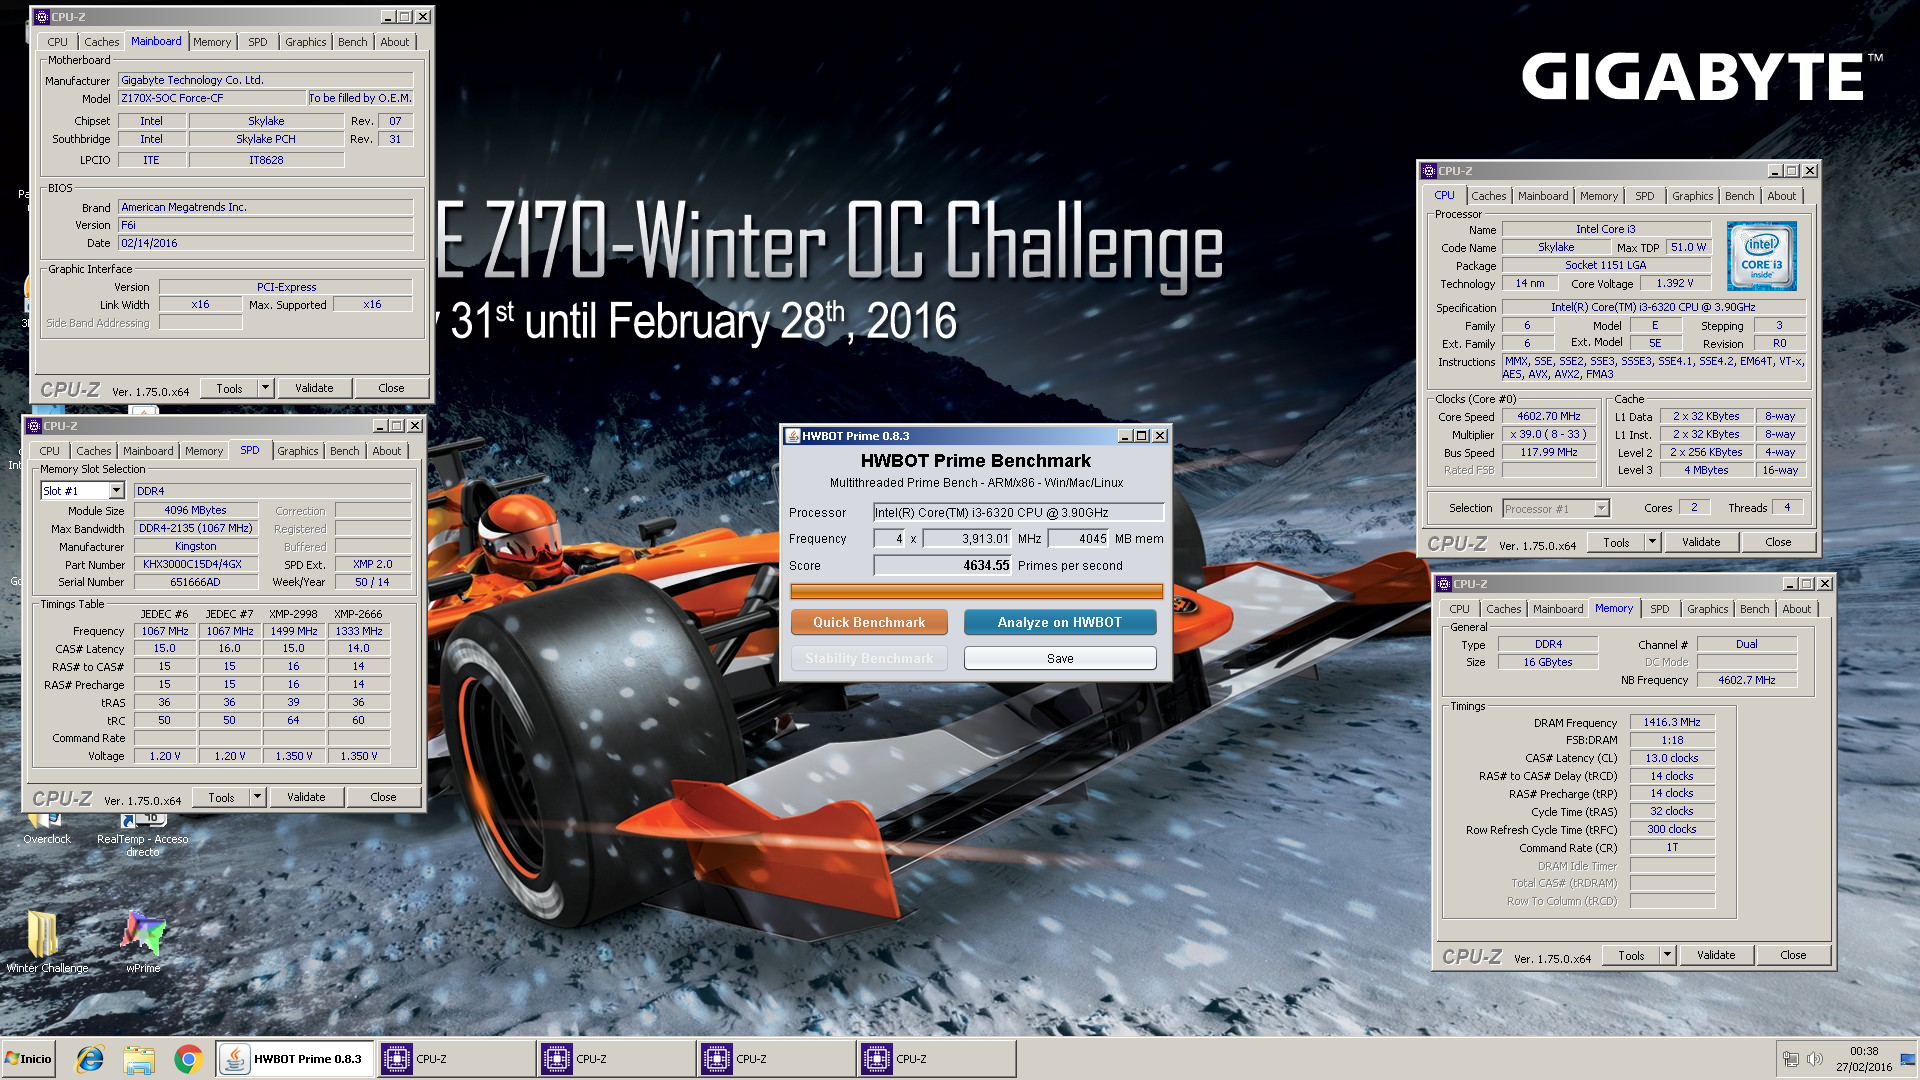Click Close button in CPU window
1920x1080 pixels.
[x=1778, y=542]
